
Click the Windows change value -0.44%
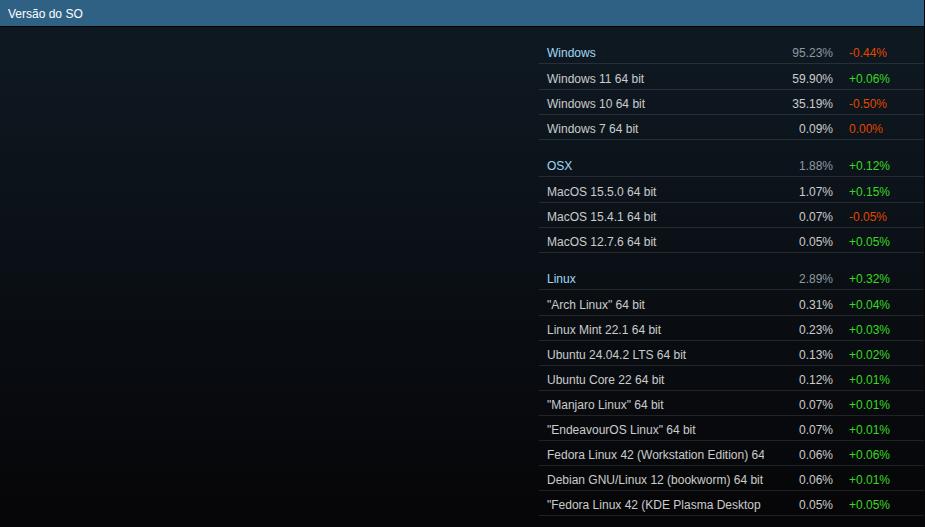click(868, 53)
